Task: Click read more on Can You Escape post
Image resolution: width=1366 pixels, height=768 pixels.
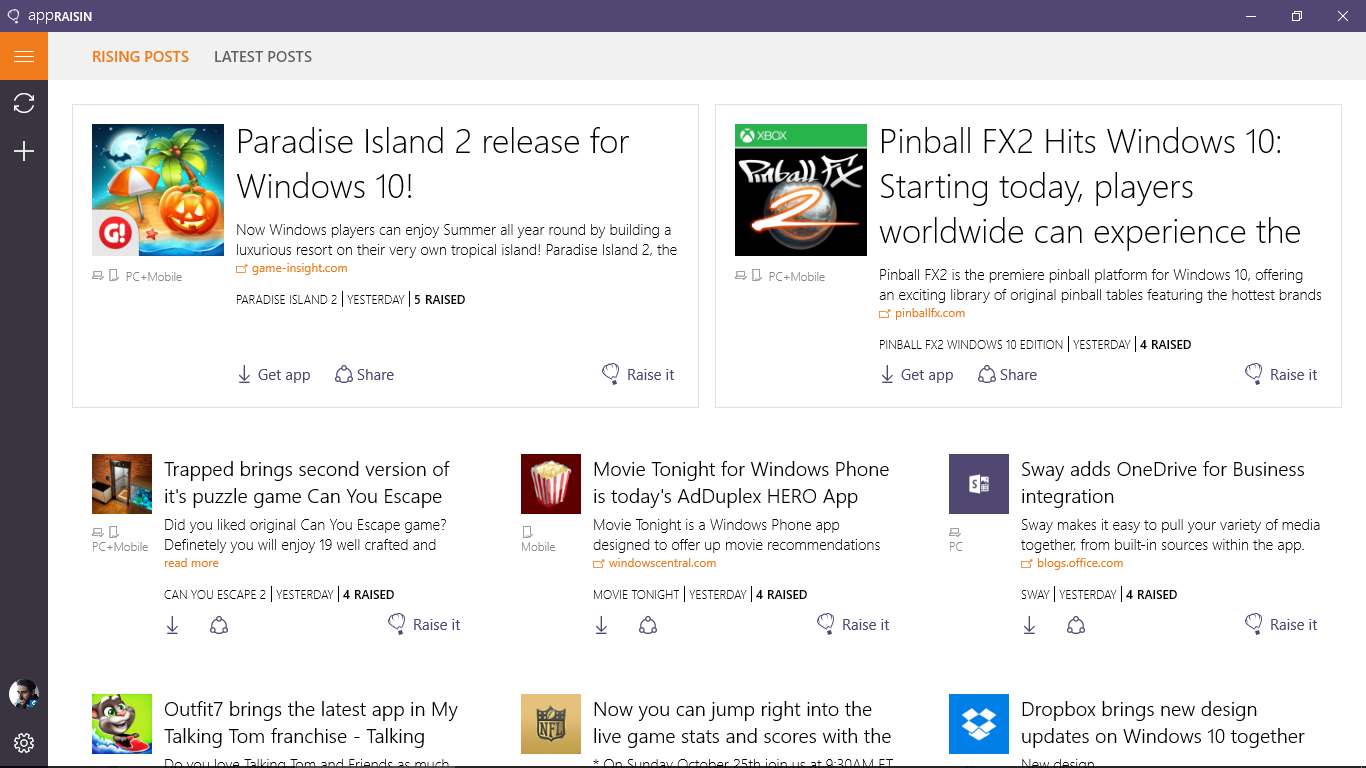Action: click(x=191, y=563)
